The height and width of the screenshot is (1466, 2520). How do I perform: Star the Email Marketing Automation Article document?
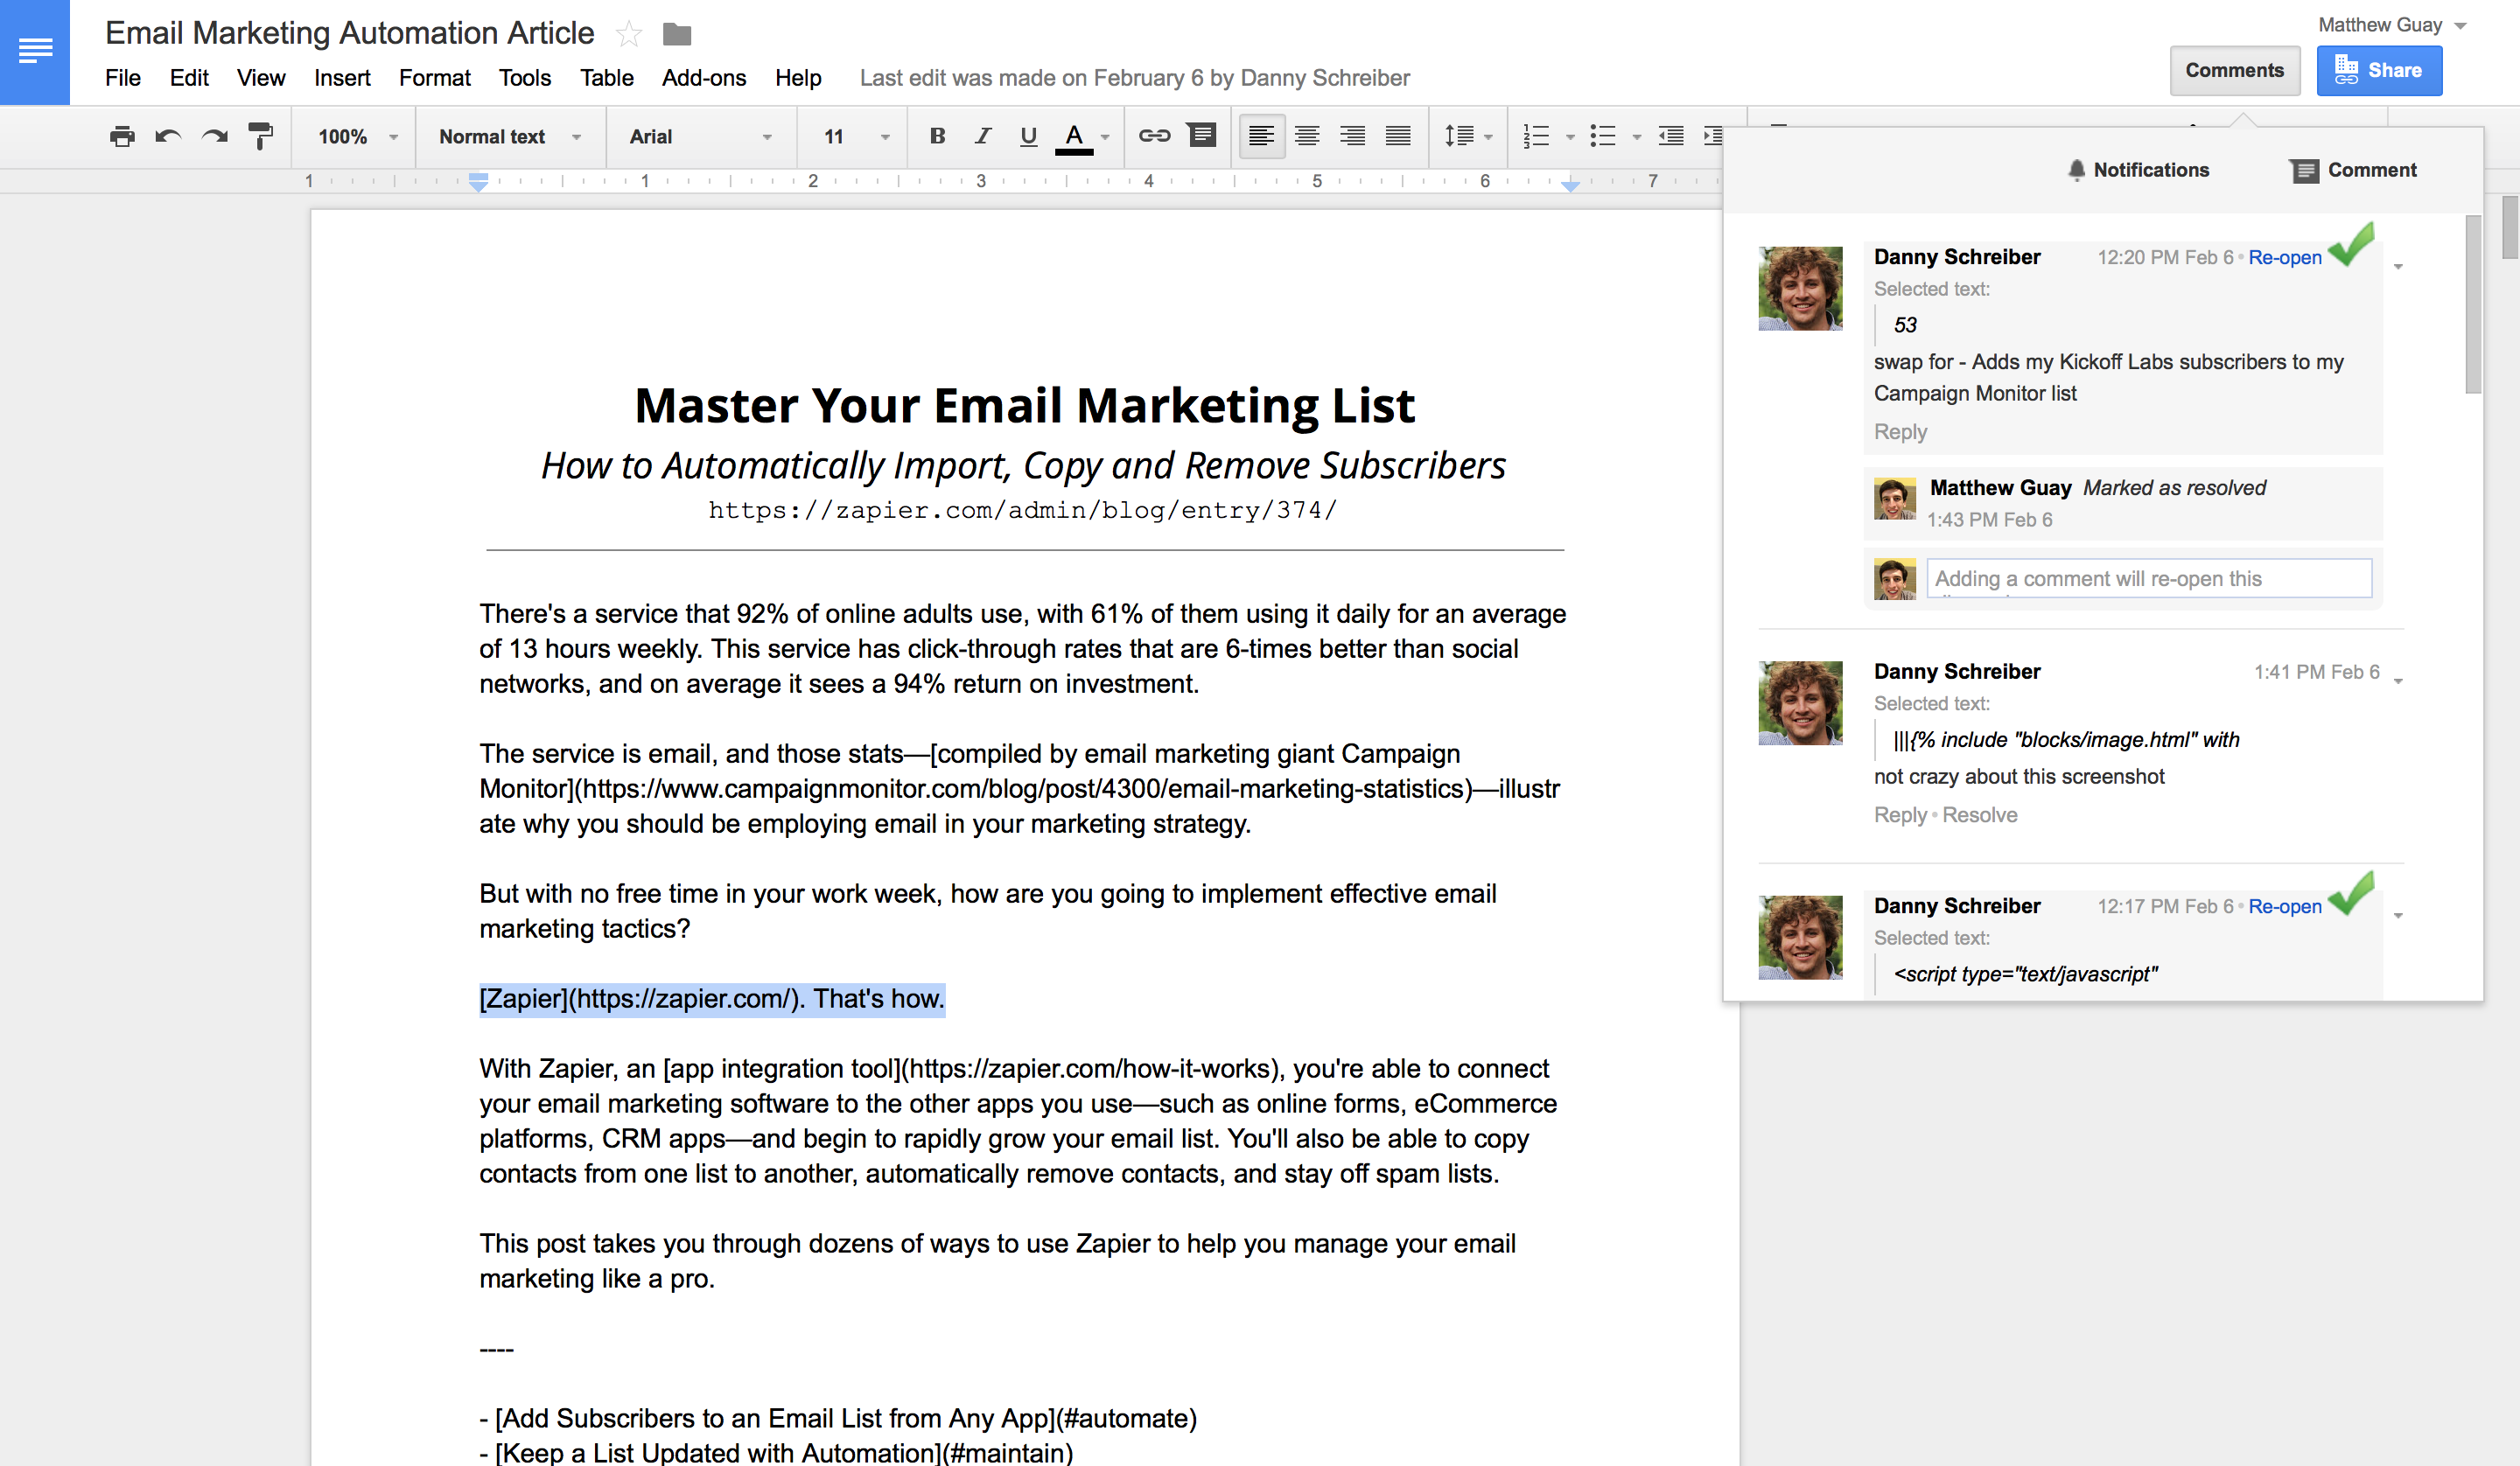pos(628,34)
